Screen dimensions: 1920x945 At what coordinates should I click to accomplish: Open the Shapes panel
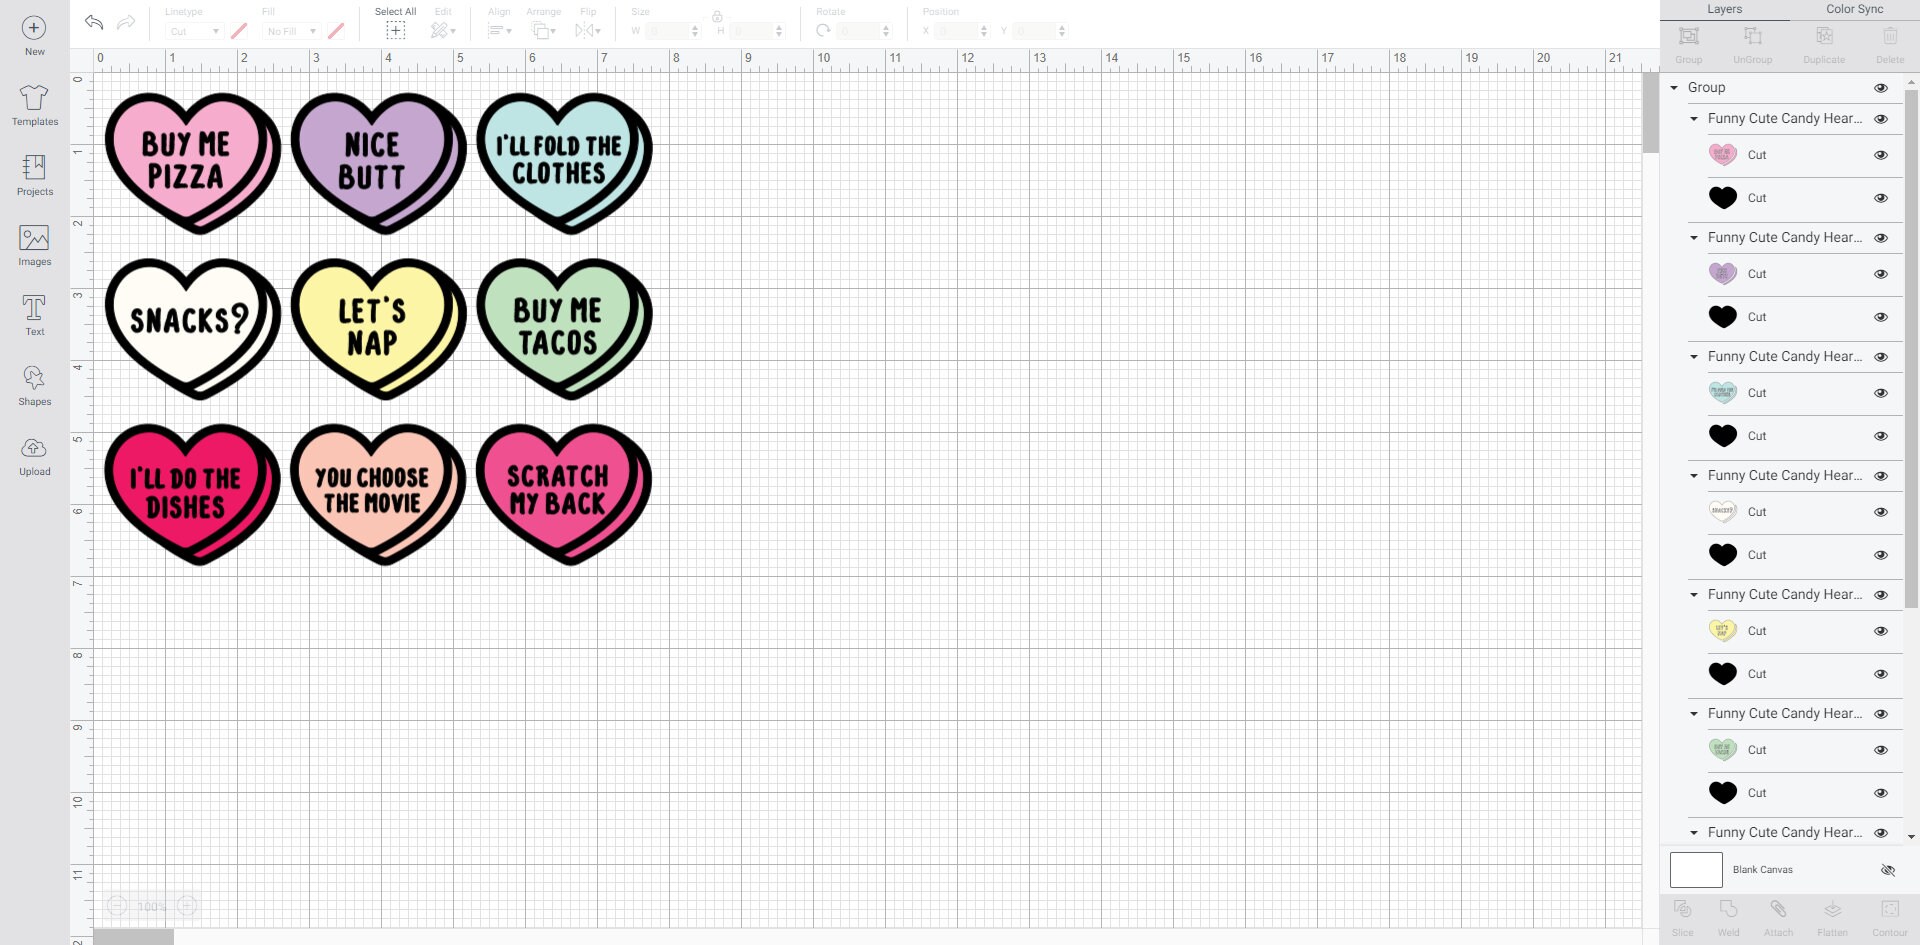(x=34, y=383)
